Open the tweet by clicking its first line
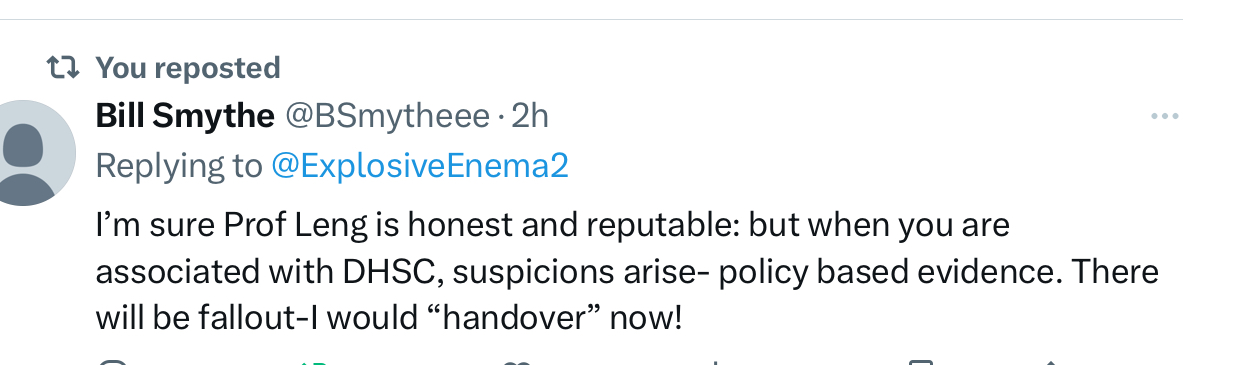Screen dimensions: 1233x365 (553, 225)
